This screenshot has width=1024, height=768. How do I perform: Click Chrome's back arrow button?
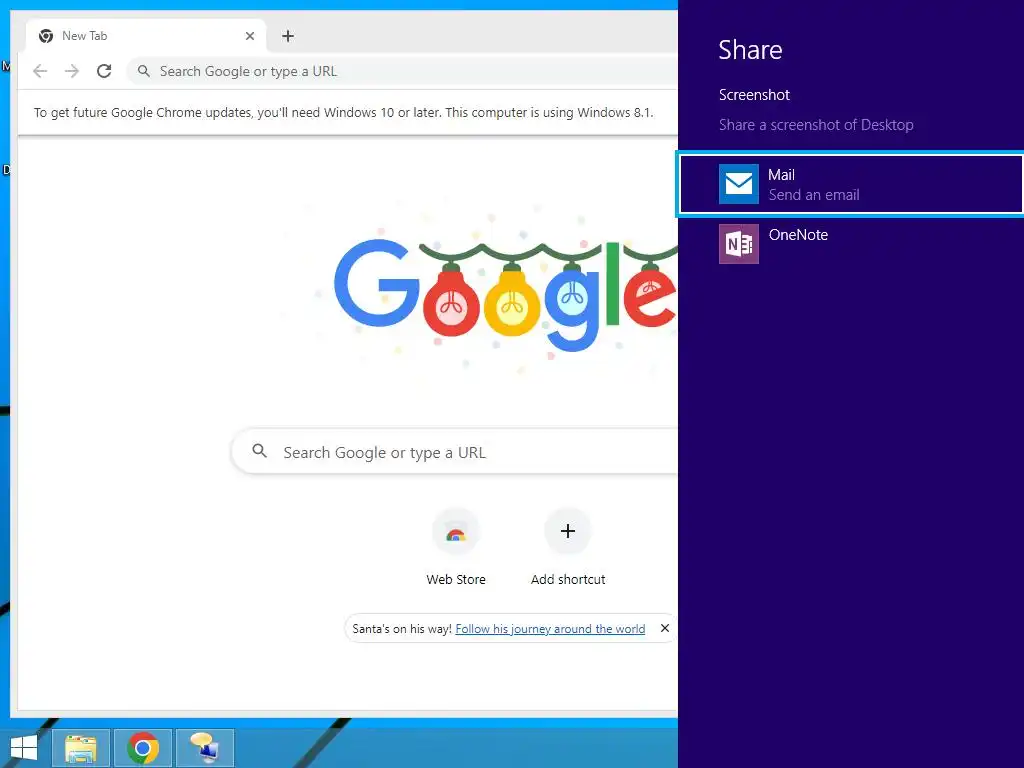pyautogui.click(x=40, y=71)
